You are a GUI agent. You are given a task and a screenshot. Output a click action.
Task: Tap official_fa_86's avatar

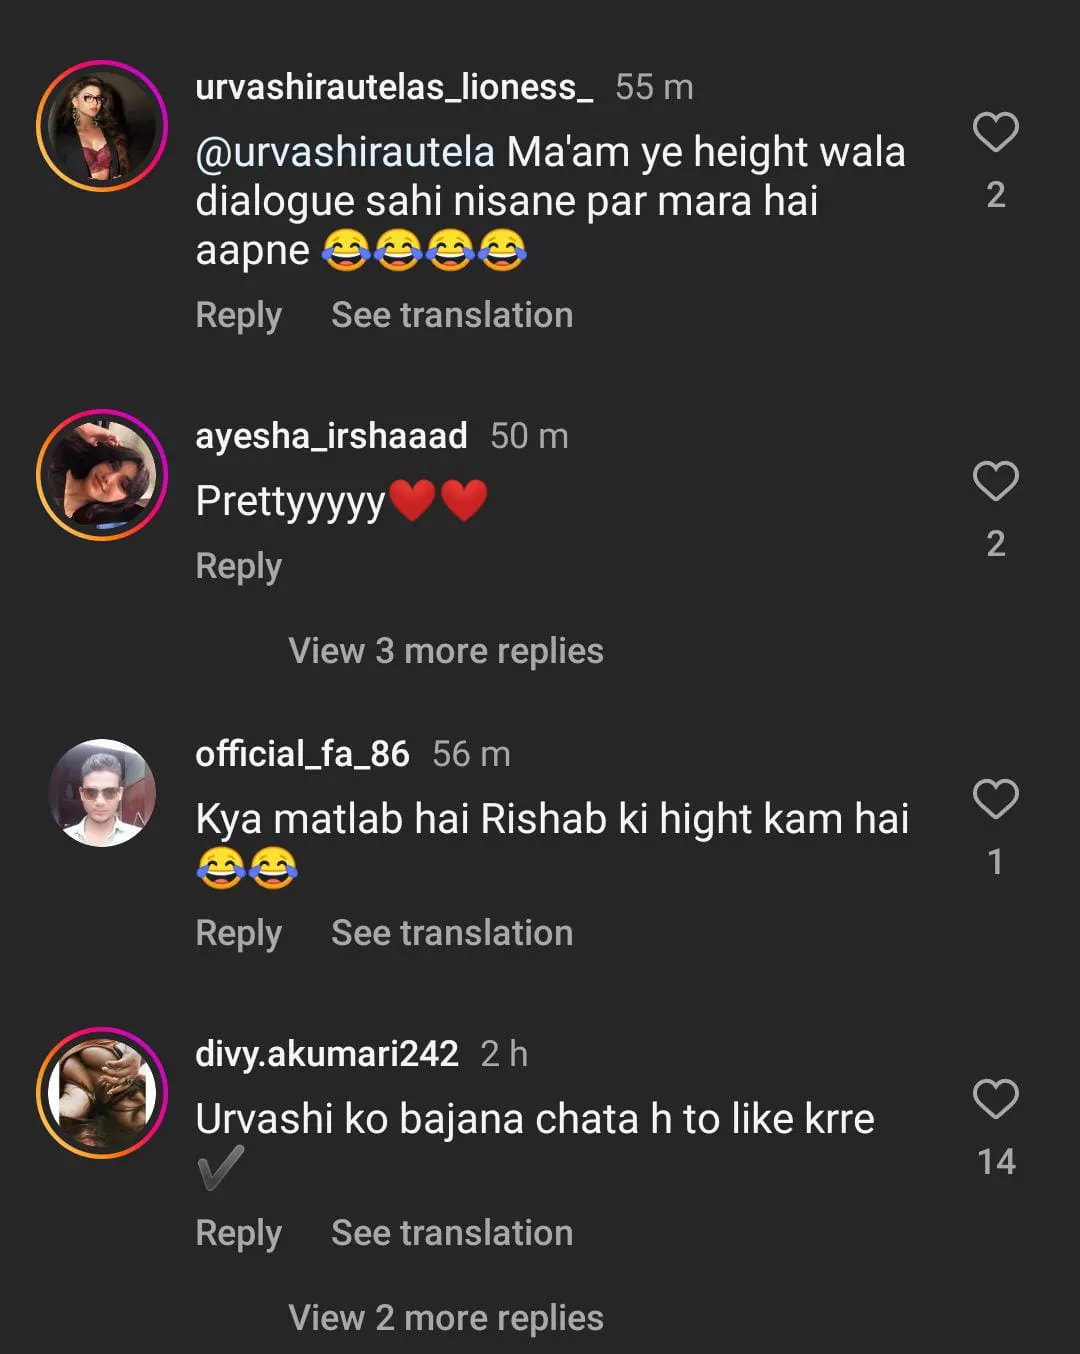(x=102, y=793)
